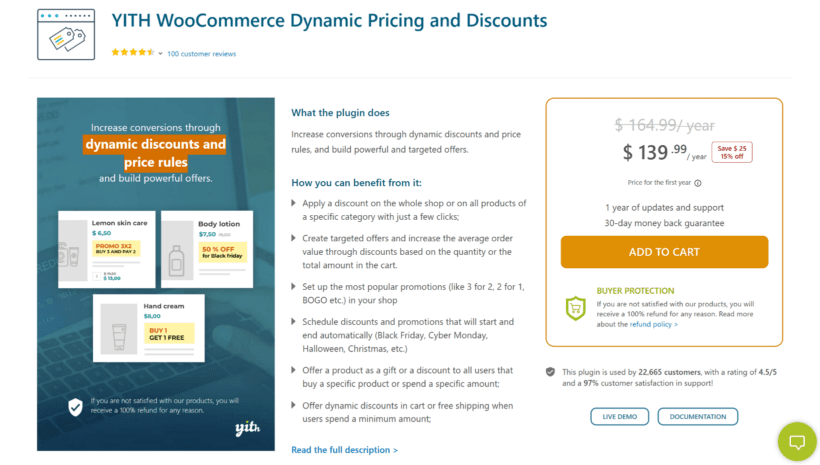820x465 pixels.
Task: Add the plugin to cart
Action: pos(664,252)
